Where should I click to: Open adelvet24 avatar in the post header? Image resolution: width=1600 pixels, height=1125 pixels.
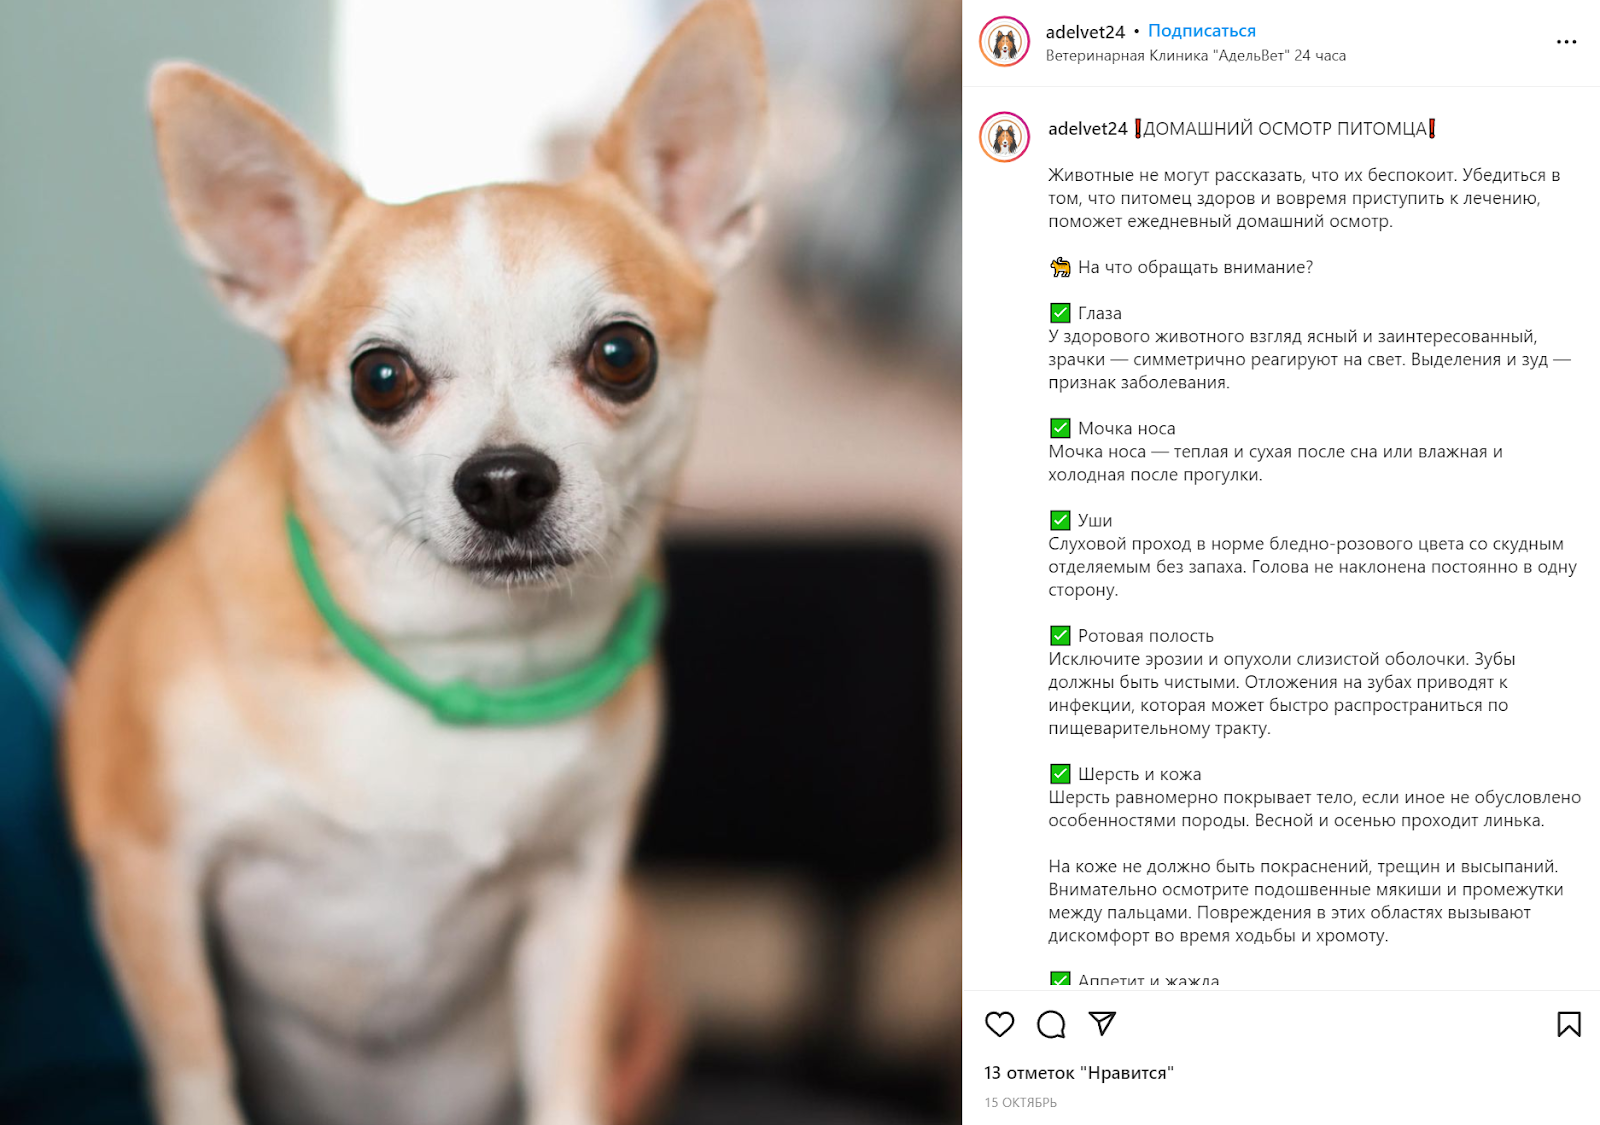tap(1004, 42)
